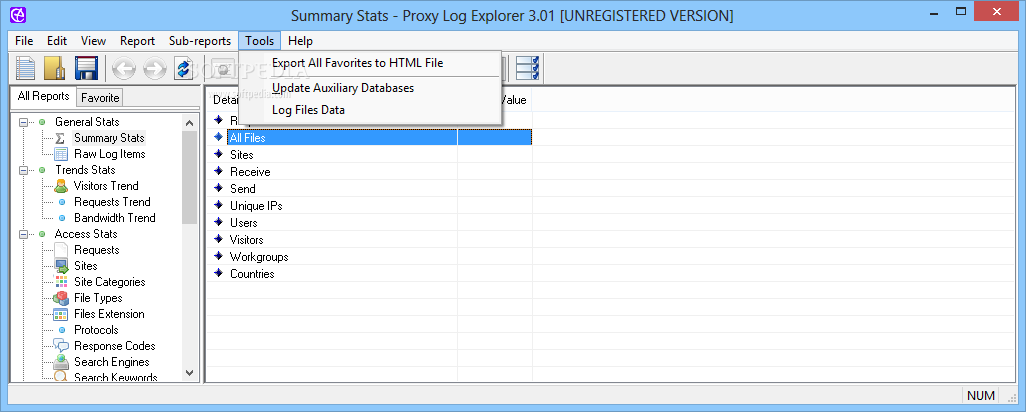Screen dimensions: 1026x412
Task: Collapse the Trends Stats tree node
Action: point(24,170)
